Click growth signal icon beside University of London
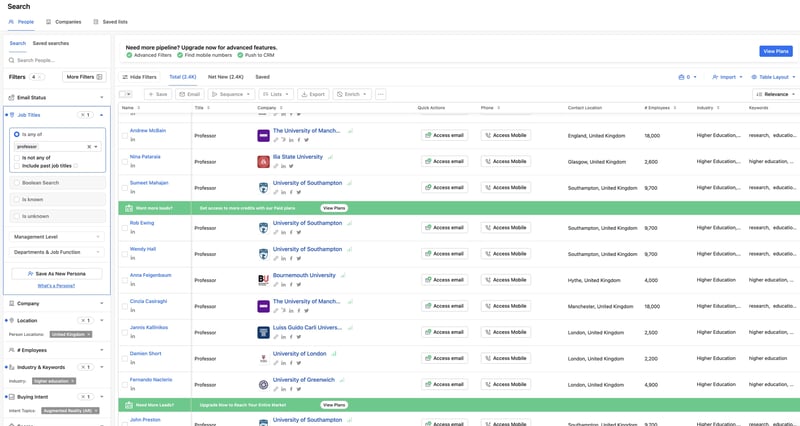 point(334,354)
